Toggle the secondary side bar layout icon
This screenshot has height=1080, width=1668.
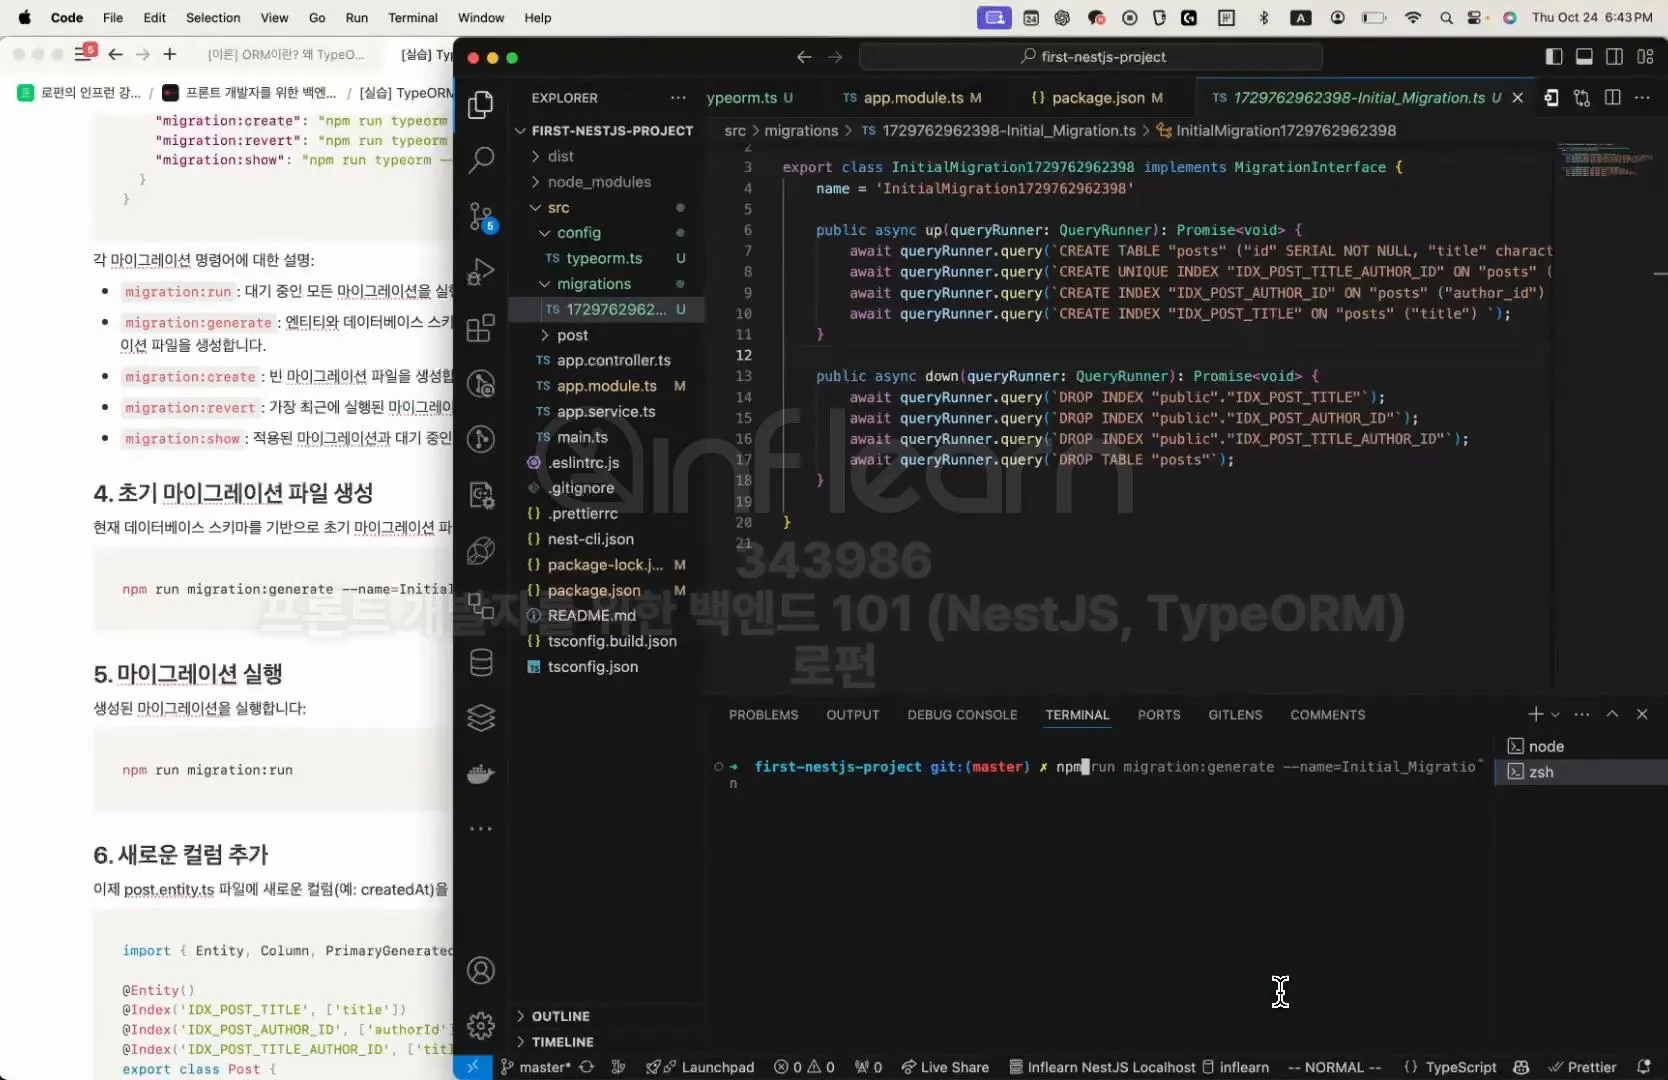click(1614, 57)
